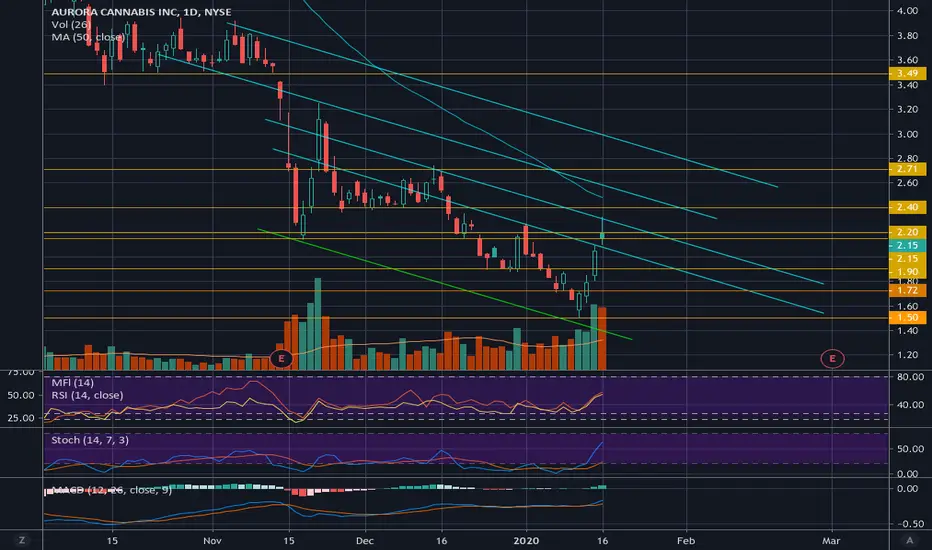This screenshot has width=932, height=550.
Task: Click the 3.49 horizontal line price label
Action: click(x=907, y=74)
